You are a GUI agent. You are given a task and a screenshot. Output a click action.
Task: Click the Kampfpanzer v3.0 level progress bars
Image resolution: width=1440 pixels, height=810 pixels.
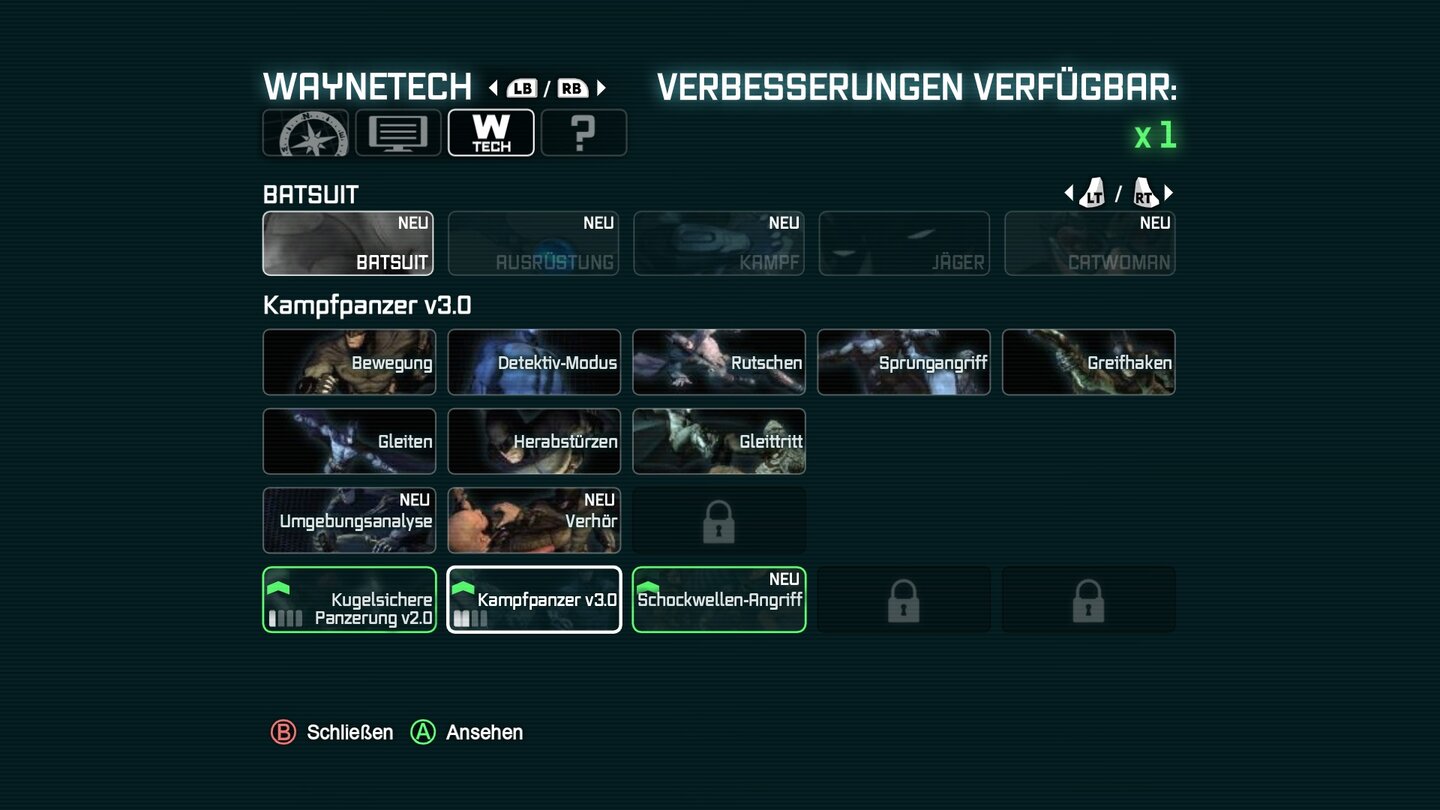coord(470,619)
